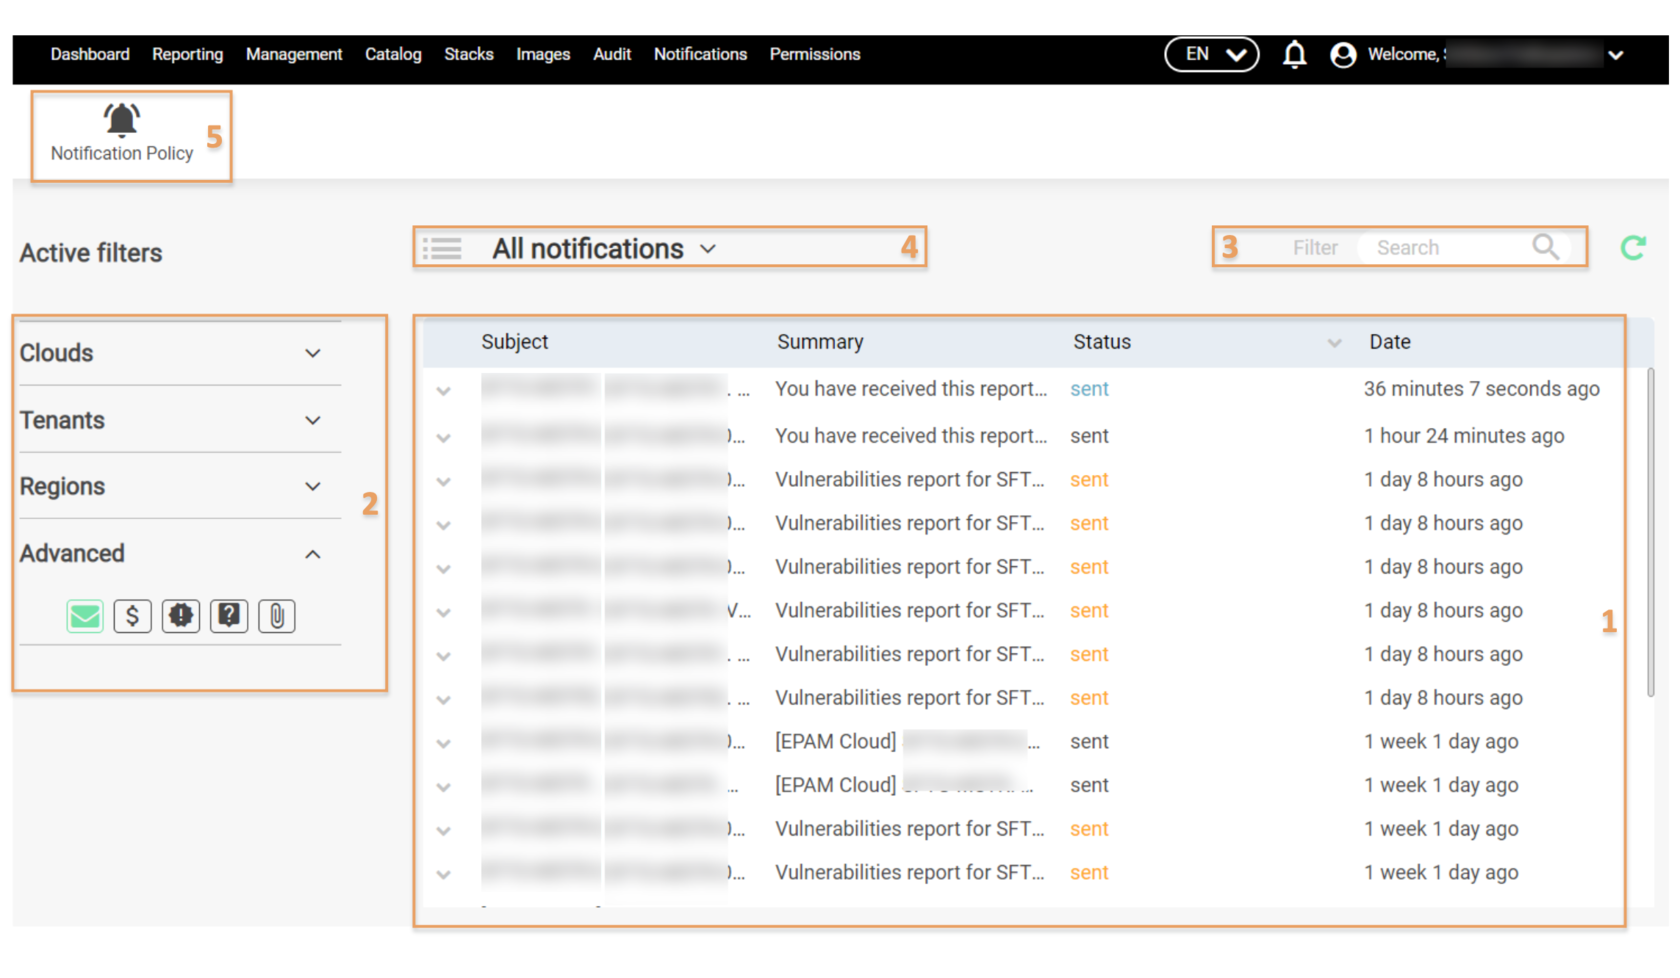The height and width of the screenshot is (978, 1680).
Task: Open the All notifications dropdown
Action: click(x=604, y=249)
